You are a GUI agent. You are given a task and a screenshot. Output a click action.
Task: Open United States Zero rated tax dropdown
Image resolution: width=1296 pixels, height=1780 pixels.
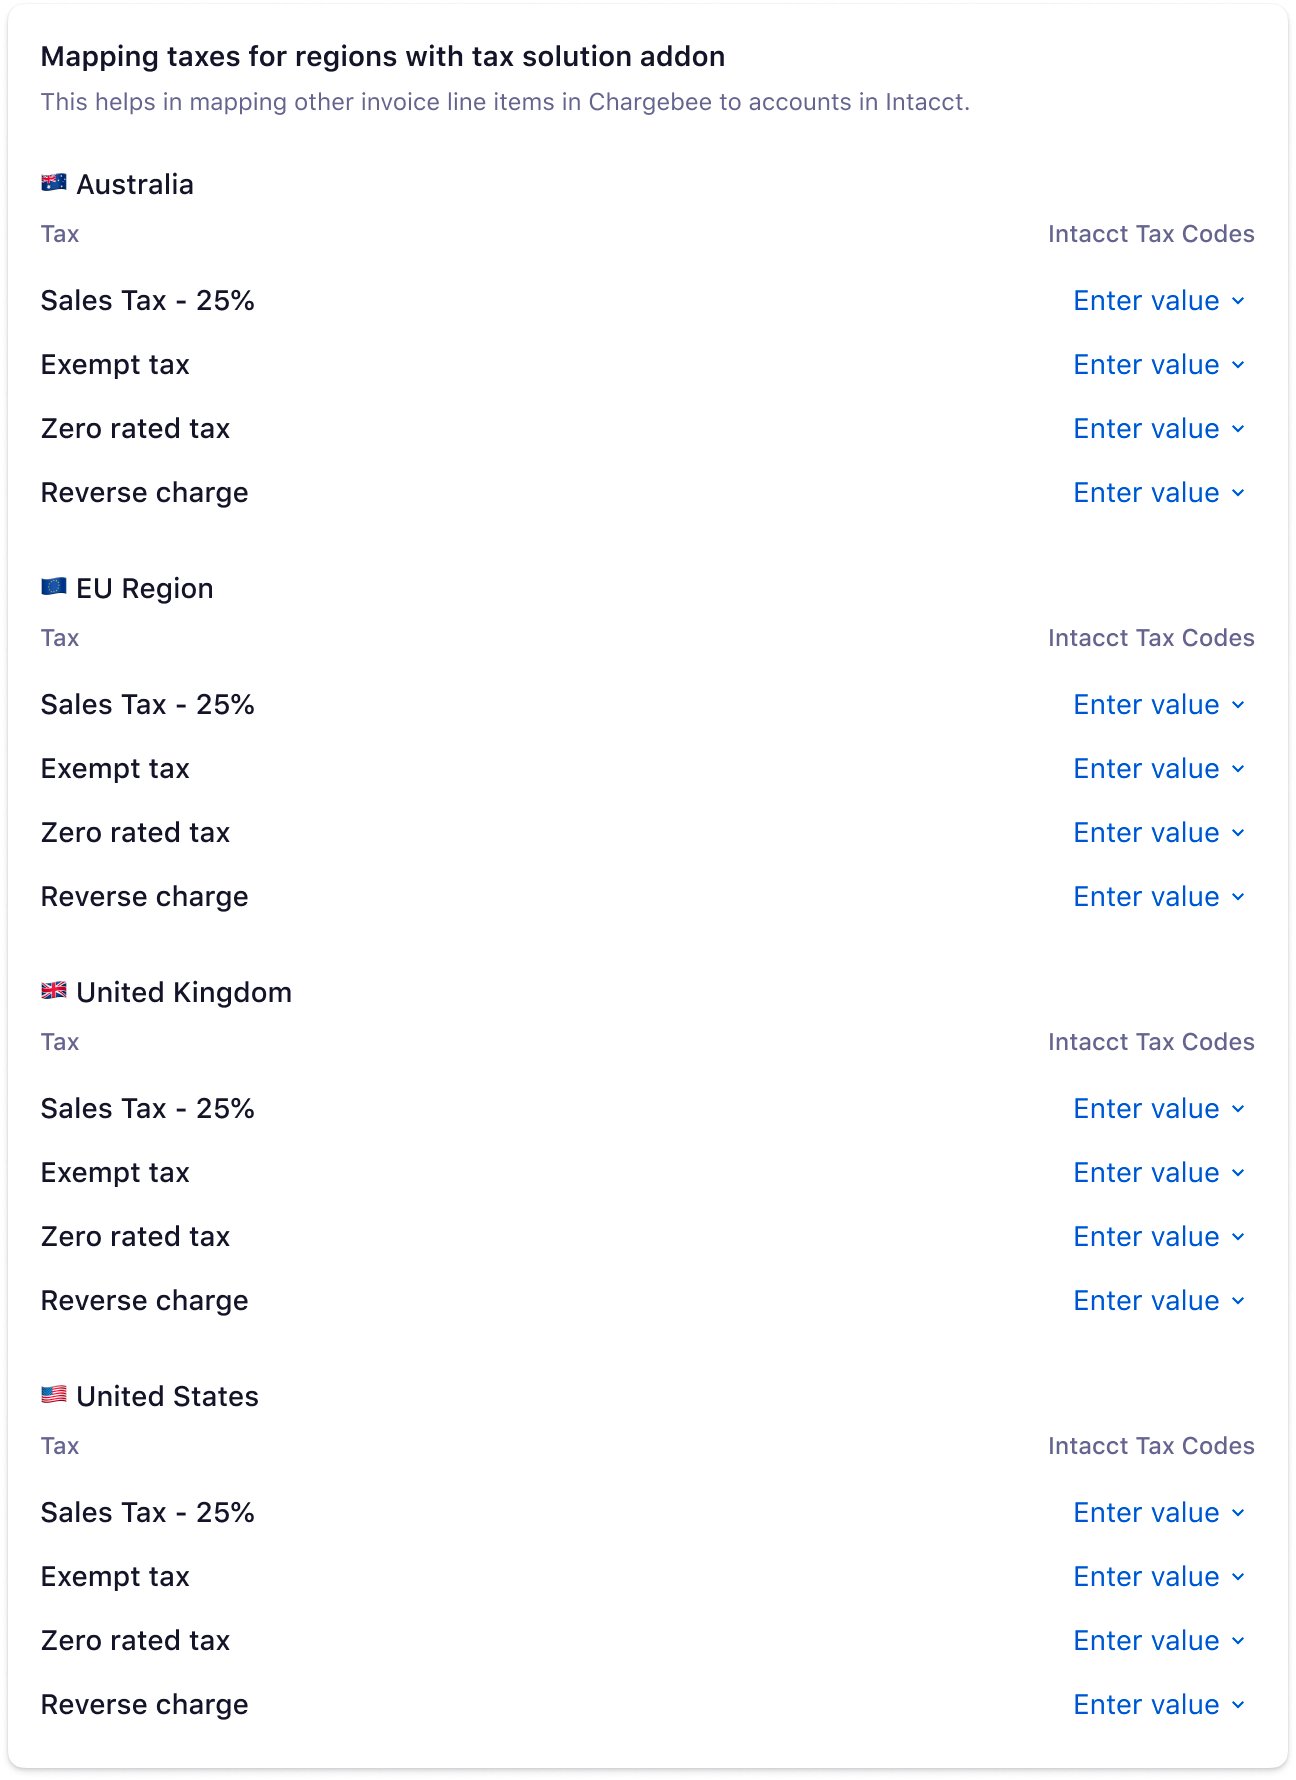click(1159, 1641)
